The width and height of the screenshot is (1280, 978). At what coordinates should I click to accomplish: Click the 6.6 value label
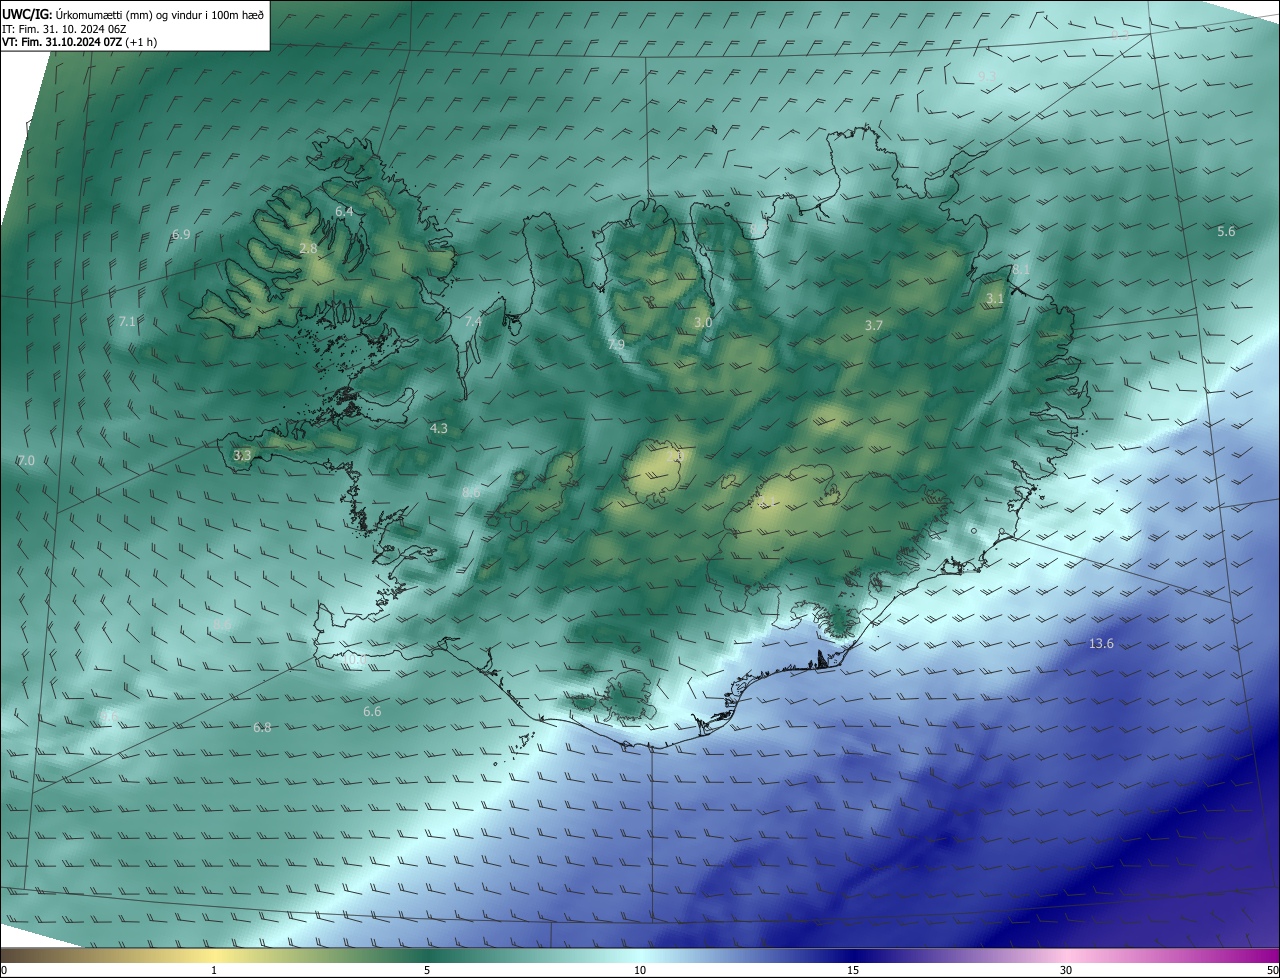tap(372, 712)
